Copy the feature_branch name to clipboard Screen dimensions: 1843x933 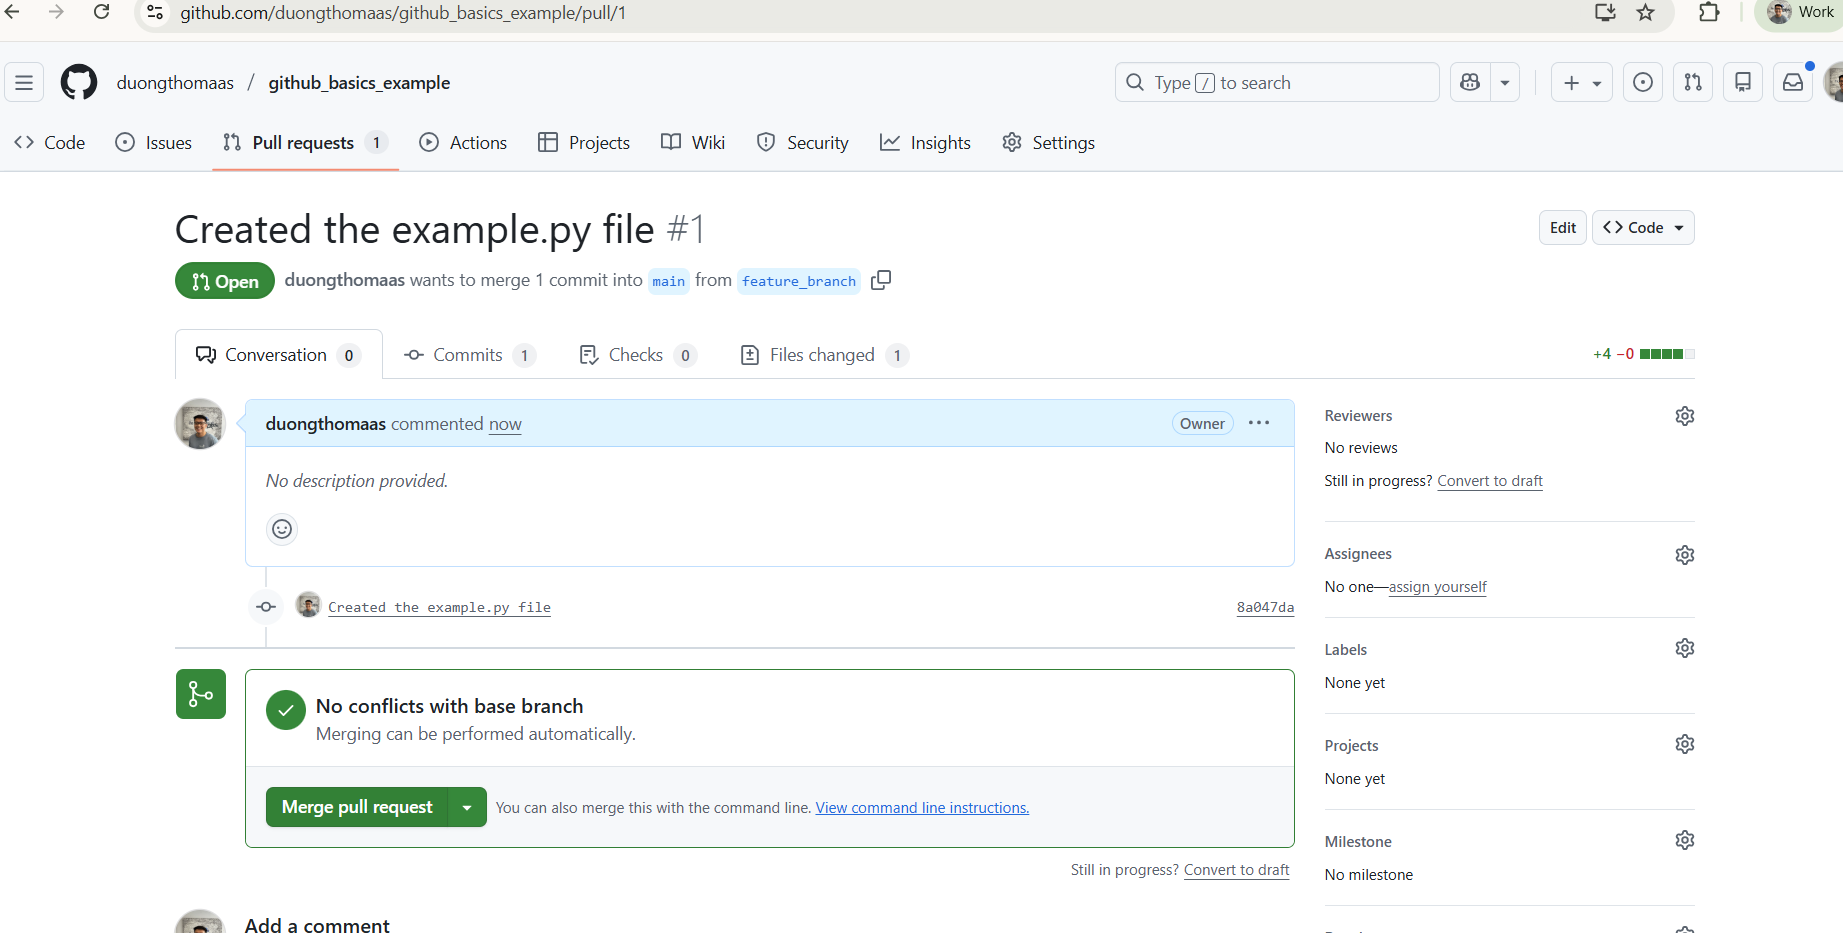(x=881, y=280)
